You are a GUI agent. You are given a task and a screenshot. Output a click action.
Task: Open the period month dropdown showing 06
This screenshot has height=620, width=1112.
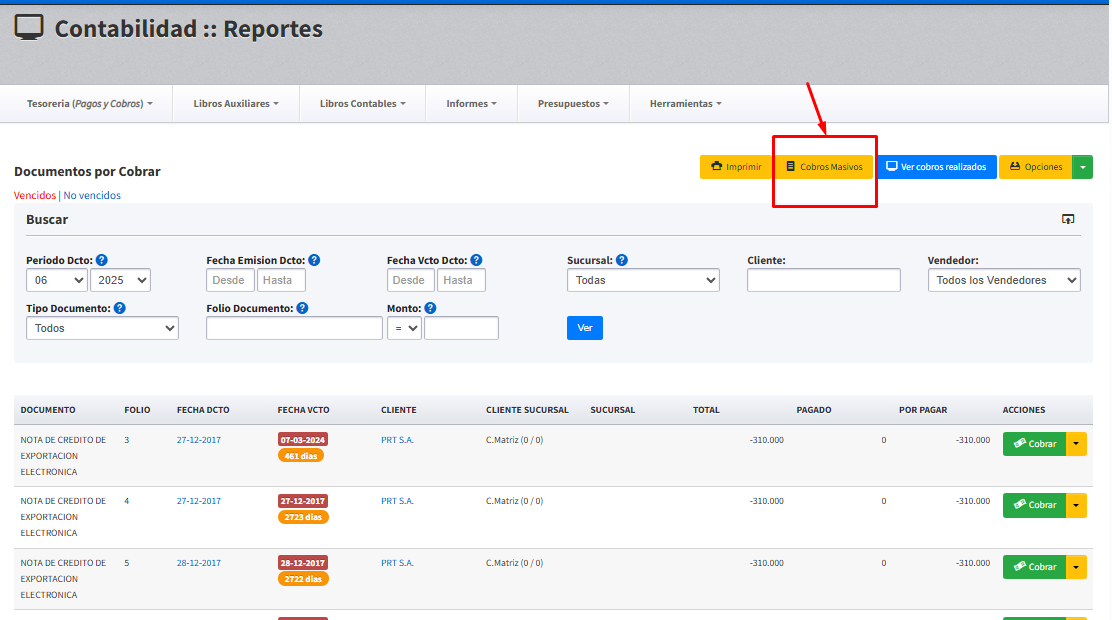[57, 280]
